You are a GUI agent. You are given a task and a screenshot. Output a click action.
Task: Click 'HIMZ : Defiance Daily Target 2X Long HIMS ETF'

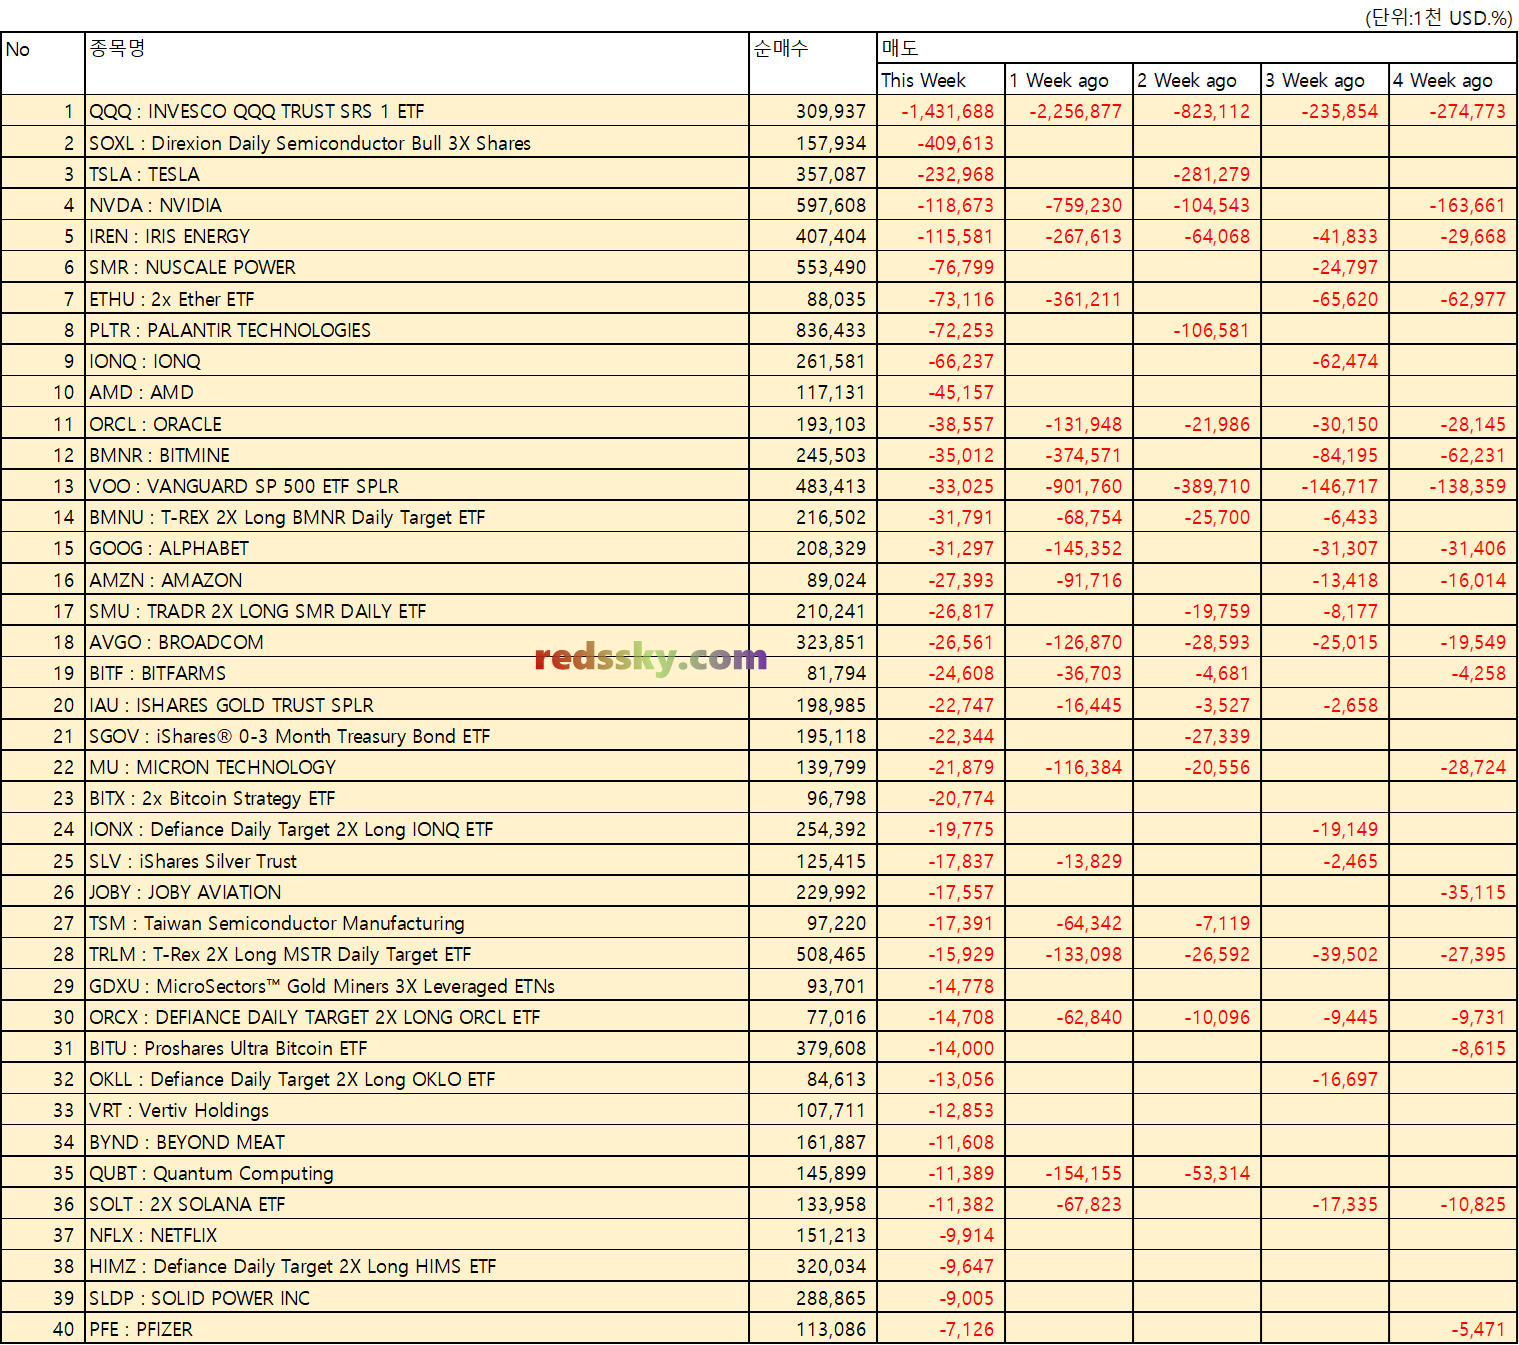pyautogui.click(x=417, y=1266)
